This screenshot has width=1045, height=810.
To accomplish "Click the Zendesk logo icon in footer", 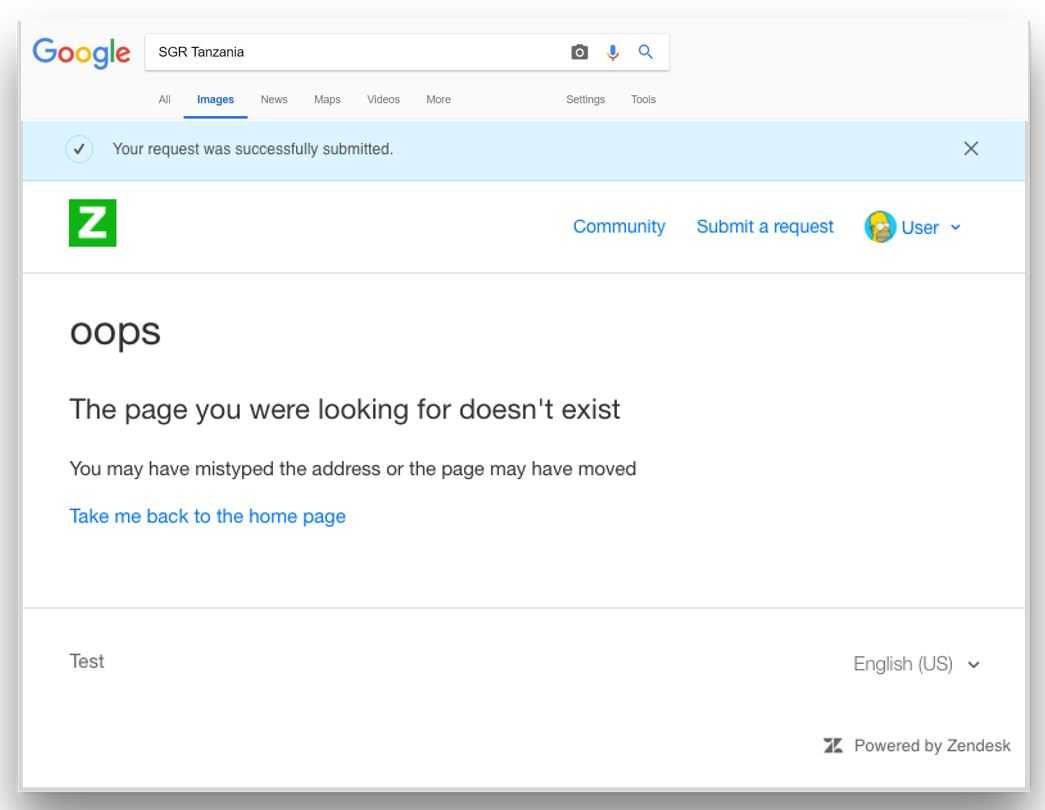I will 833,745.
